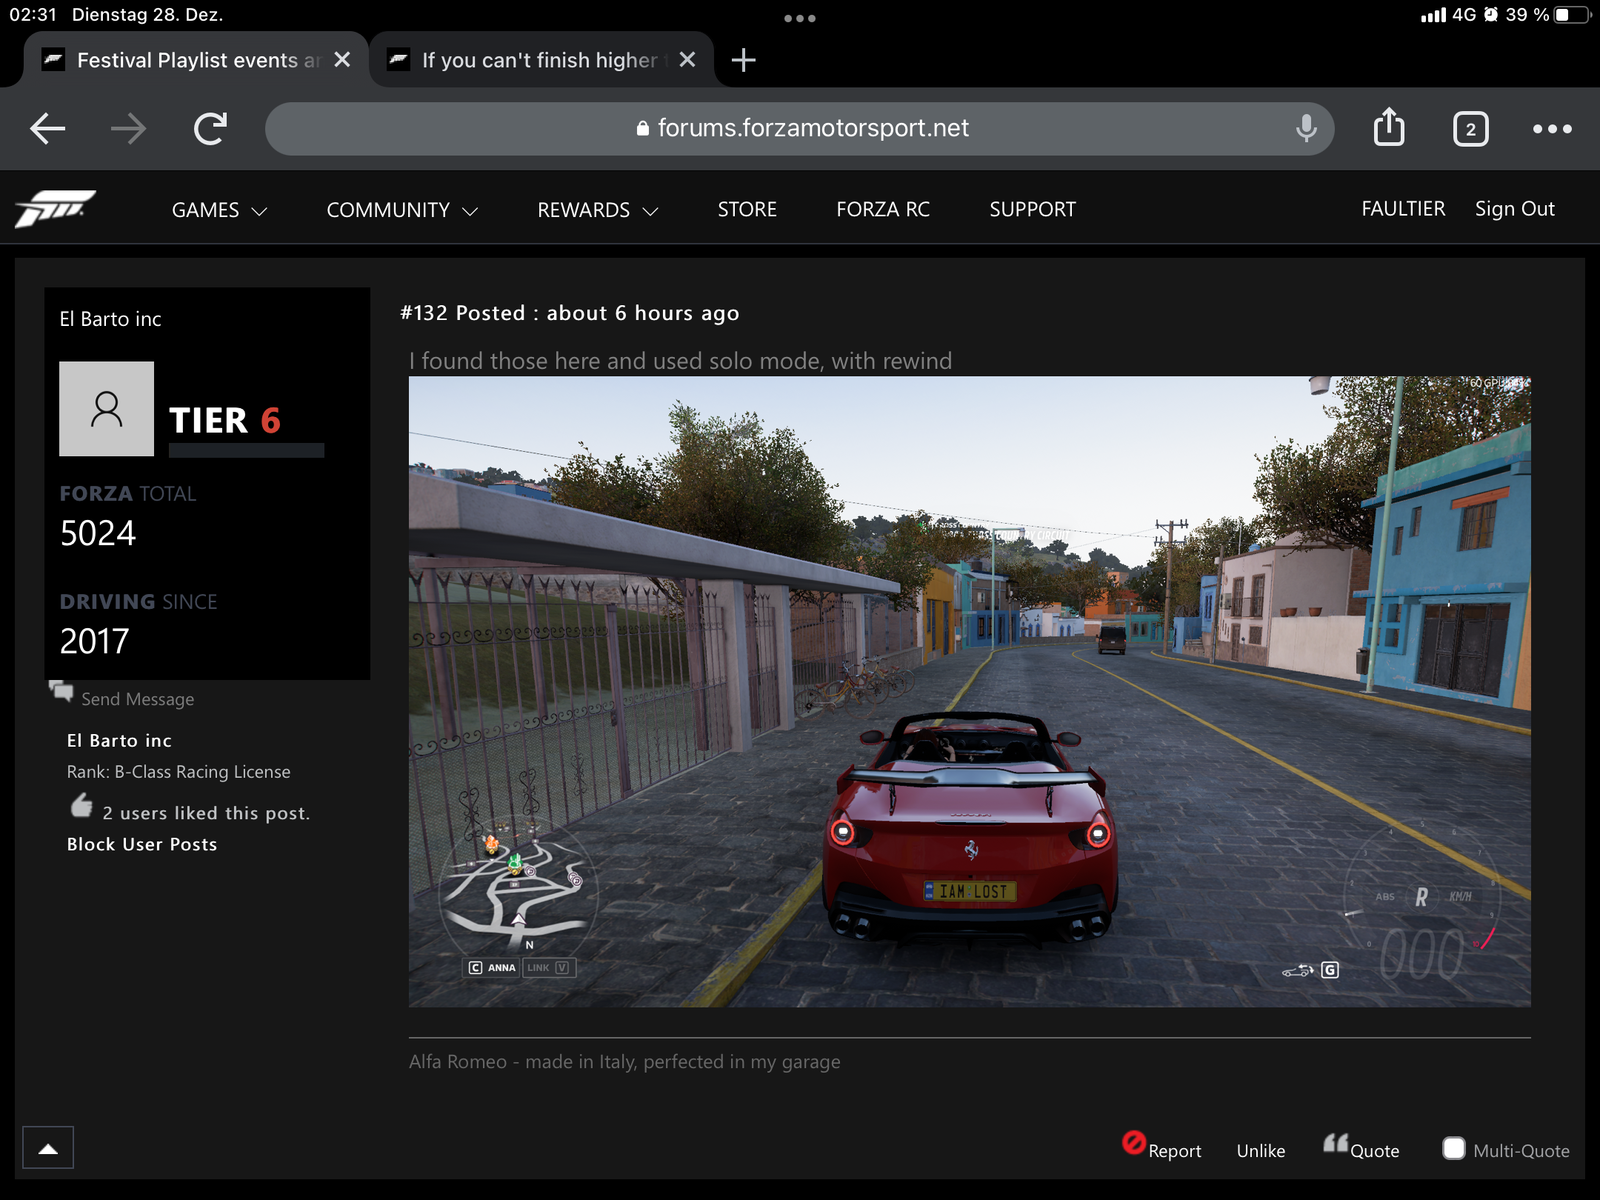Open the STORE menu item
Image resolution: width=1600 pixels, height=1200 pixels.
[x=747, y=210]
